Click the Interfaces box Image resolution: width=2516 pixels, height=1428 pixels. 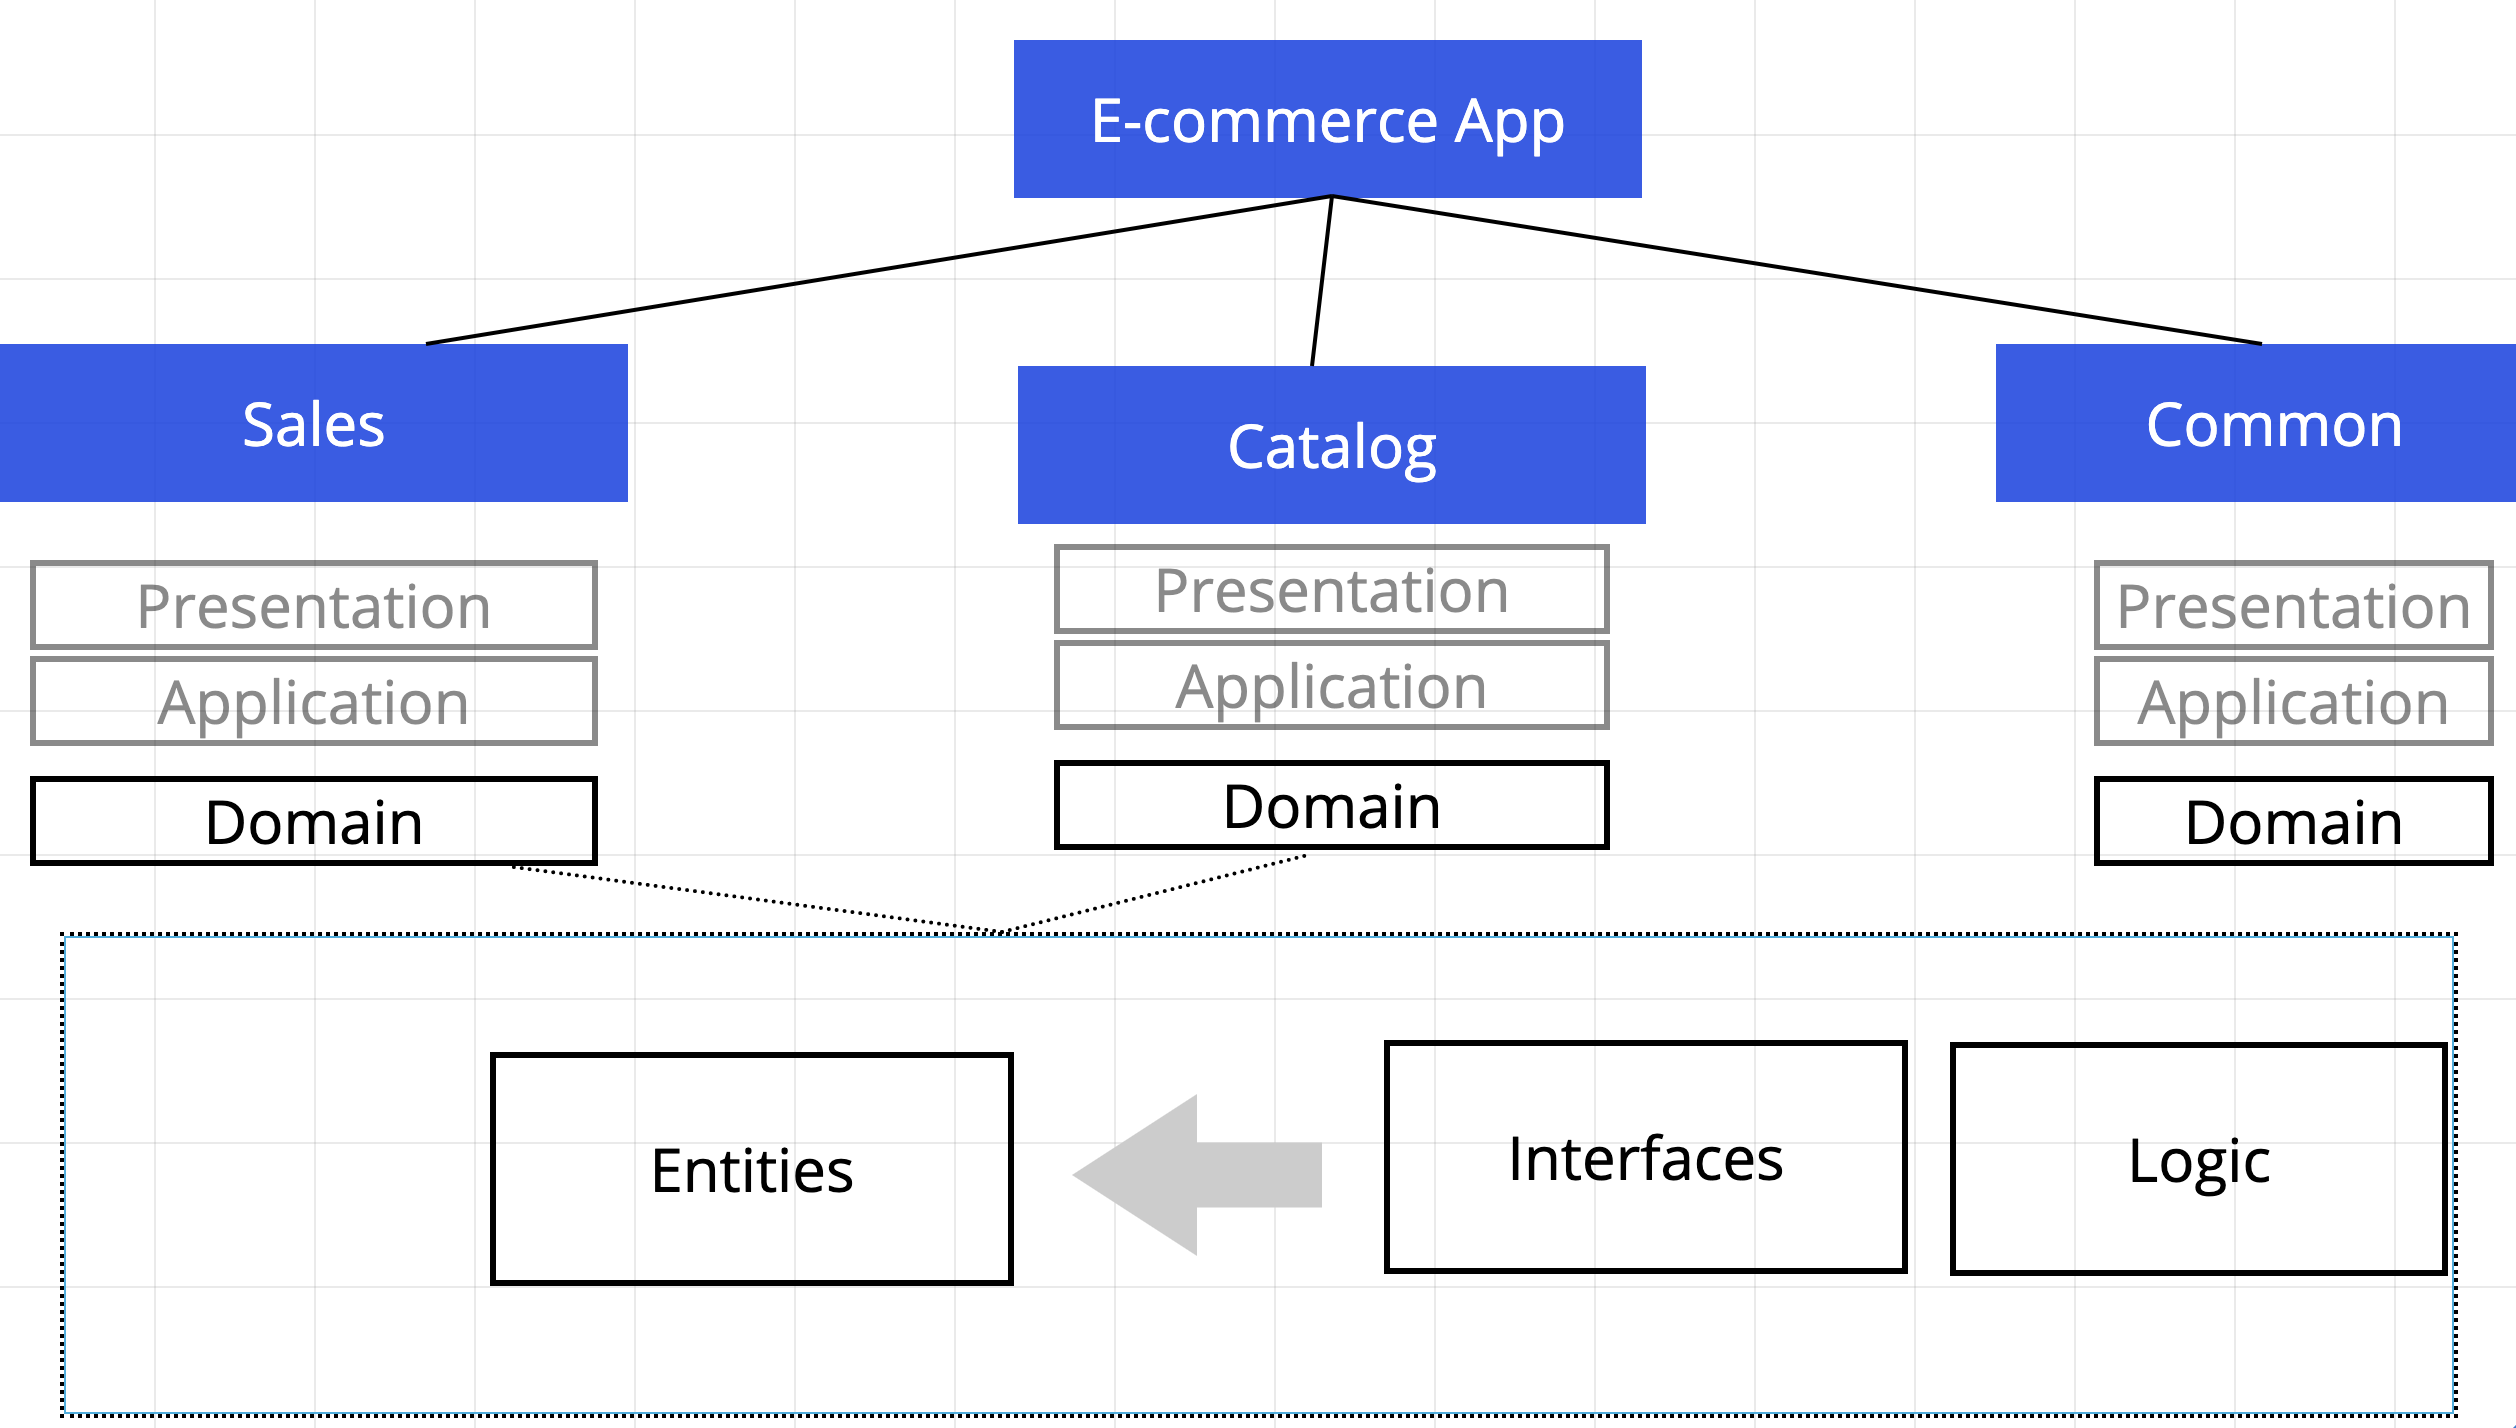(x=1645, y=1157)
